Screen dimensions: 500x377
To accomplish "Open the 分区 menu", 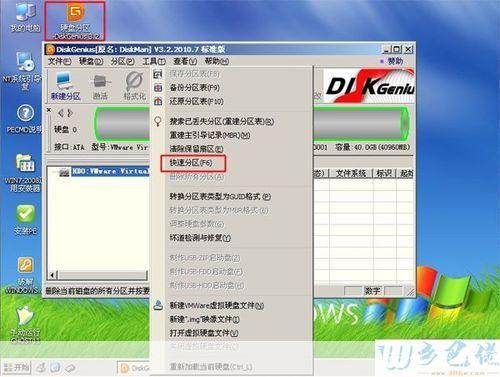I will click(x=122, y=61).
